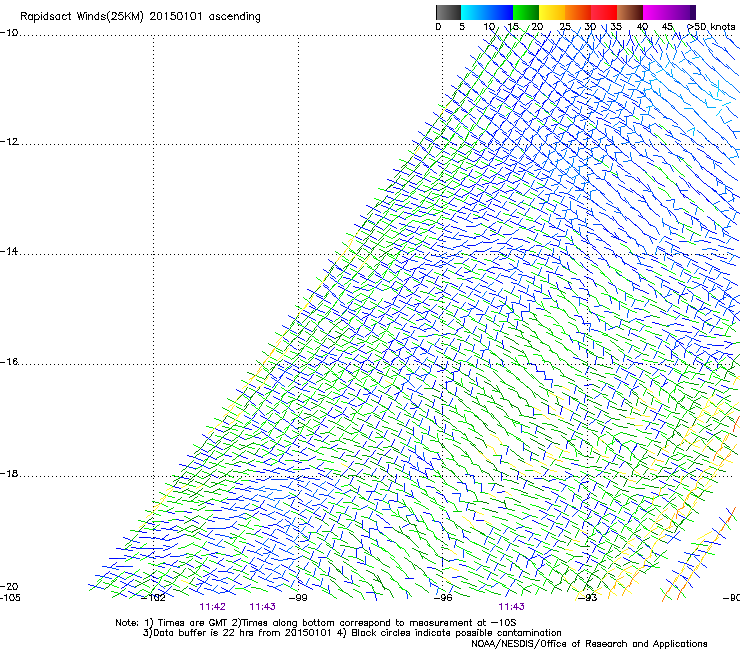Select the '-99' longitude axis label
Image resolution: width=740 pixels, height=650 pixels.
click(x=298, y=598)
